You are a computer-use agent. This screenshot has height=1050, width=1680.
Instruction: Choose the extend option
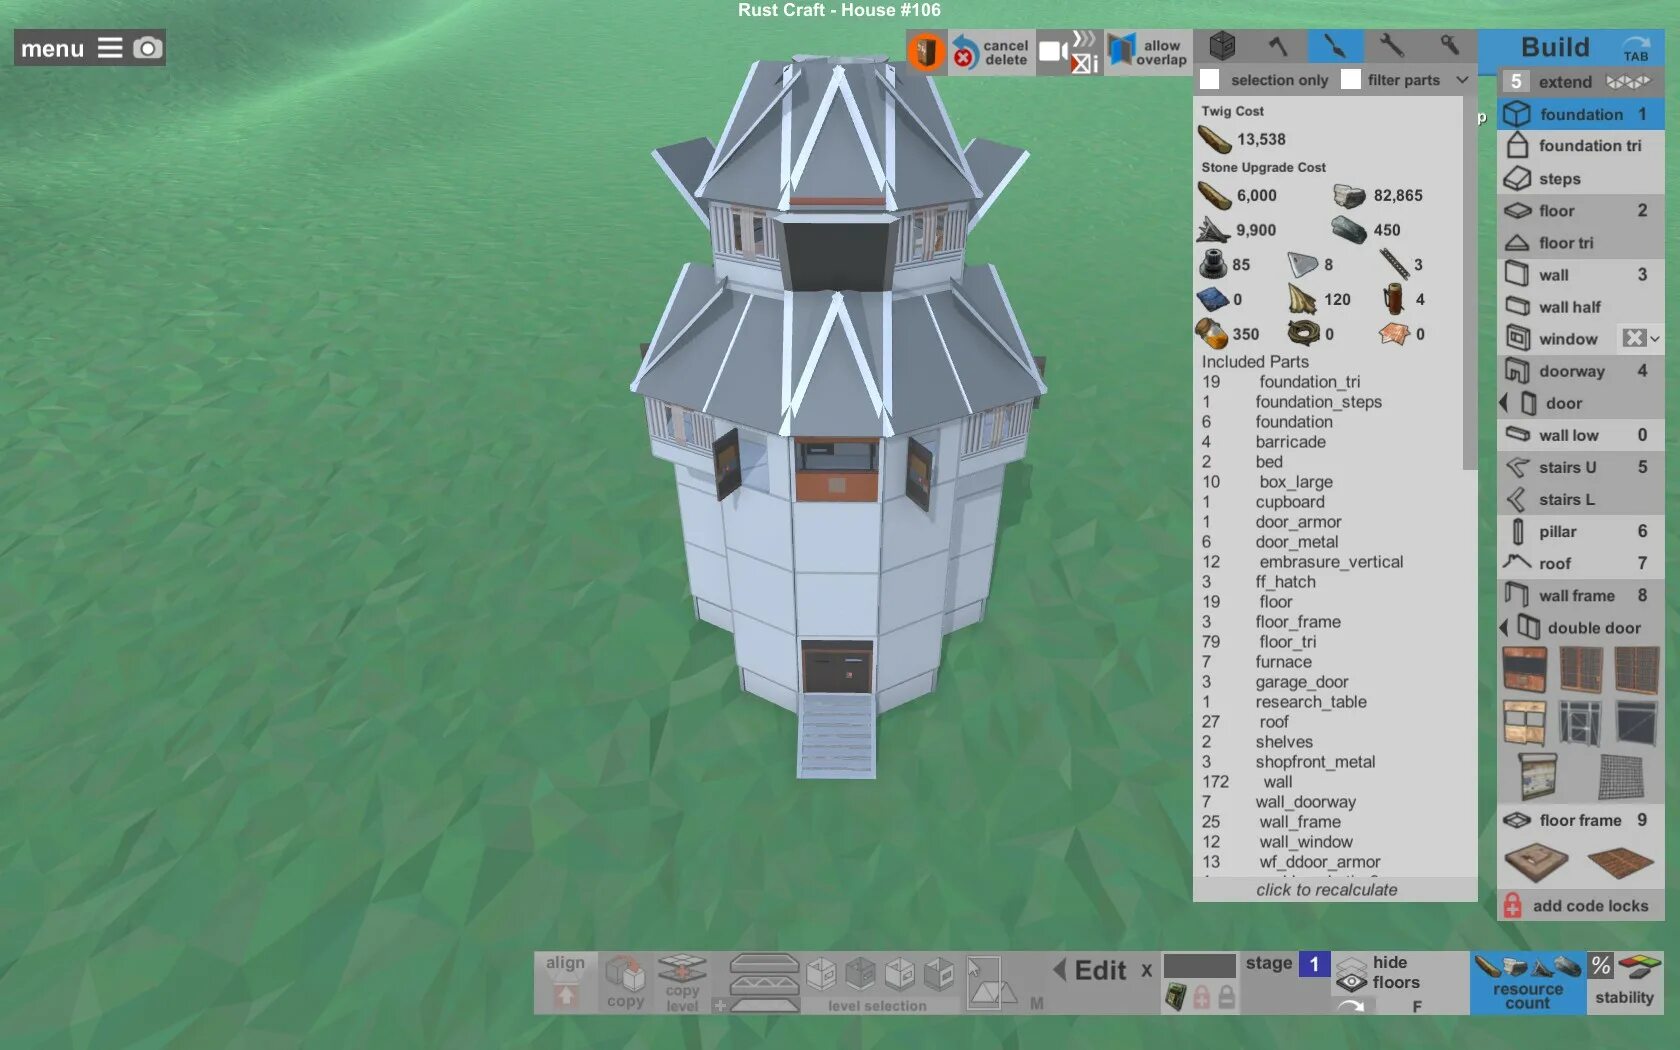[x=1581, y=82]
